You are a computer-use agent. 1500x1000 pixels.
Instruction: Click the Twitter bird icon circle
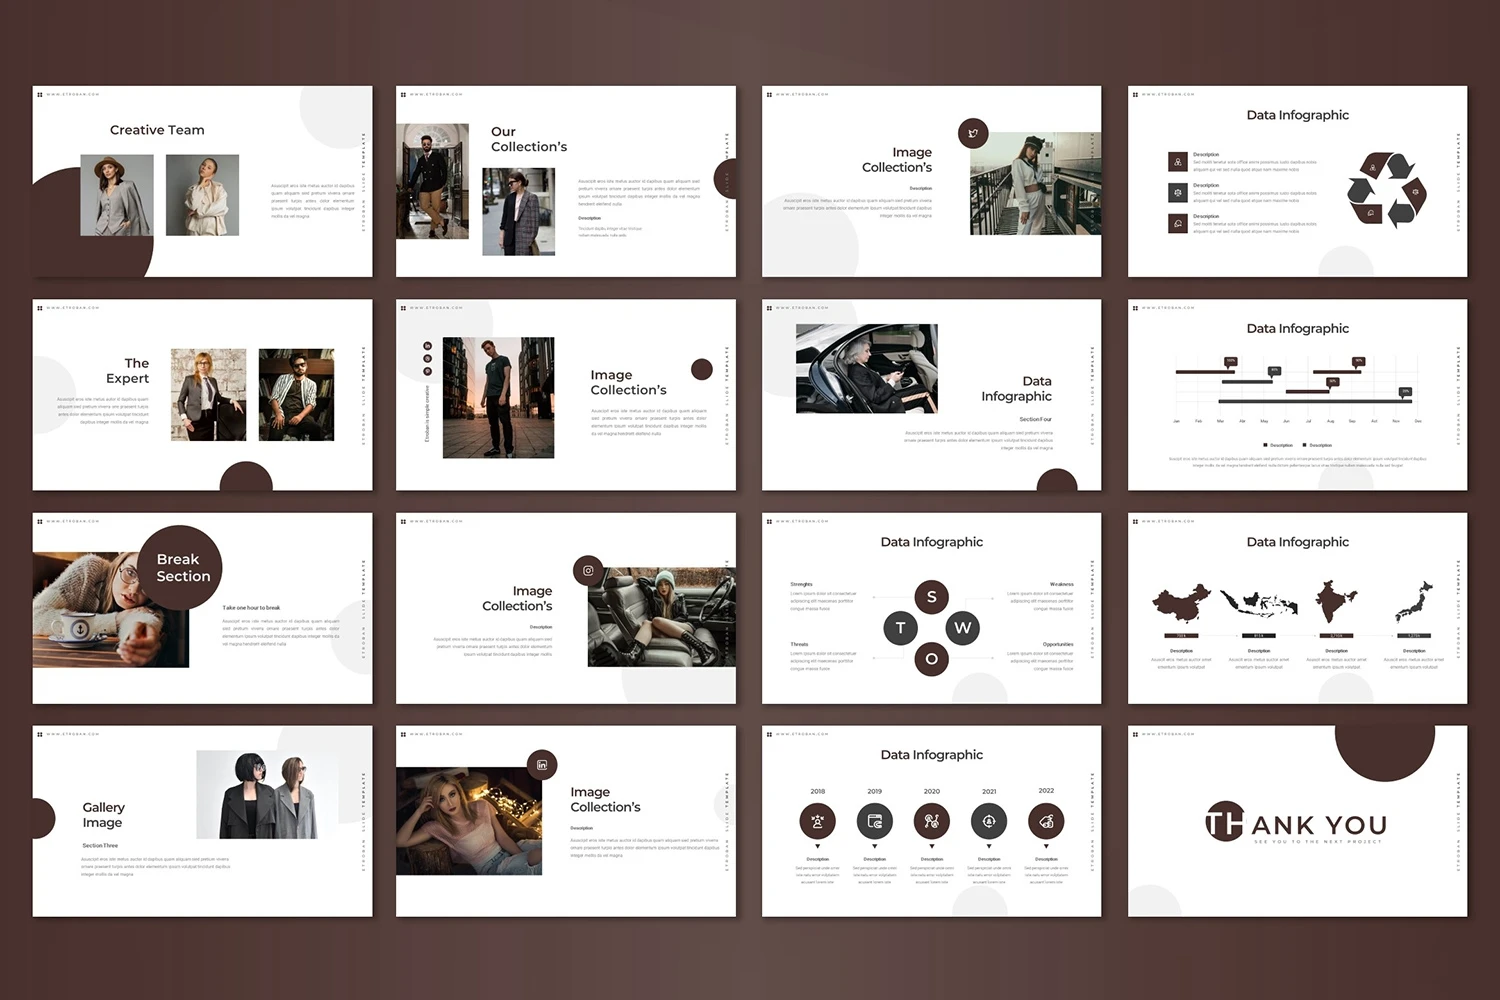973,133
